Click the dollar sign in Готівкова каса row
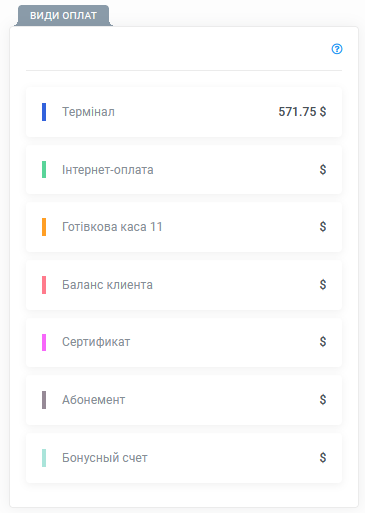 (323, 227)
